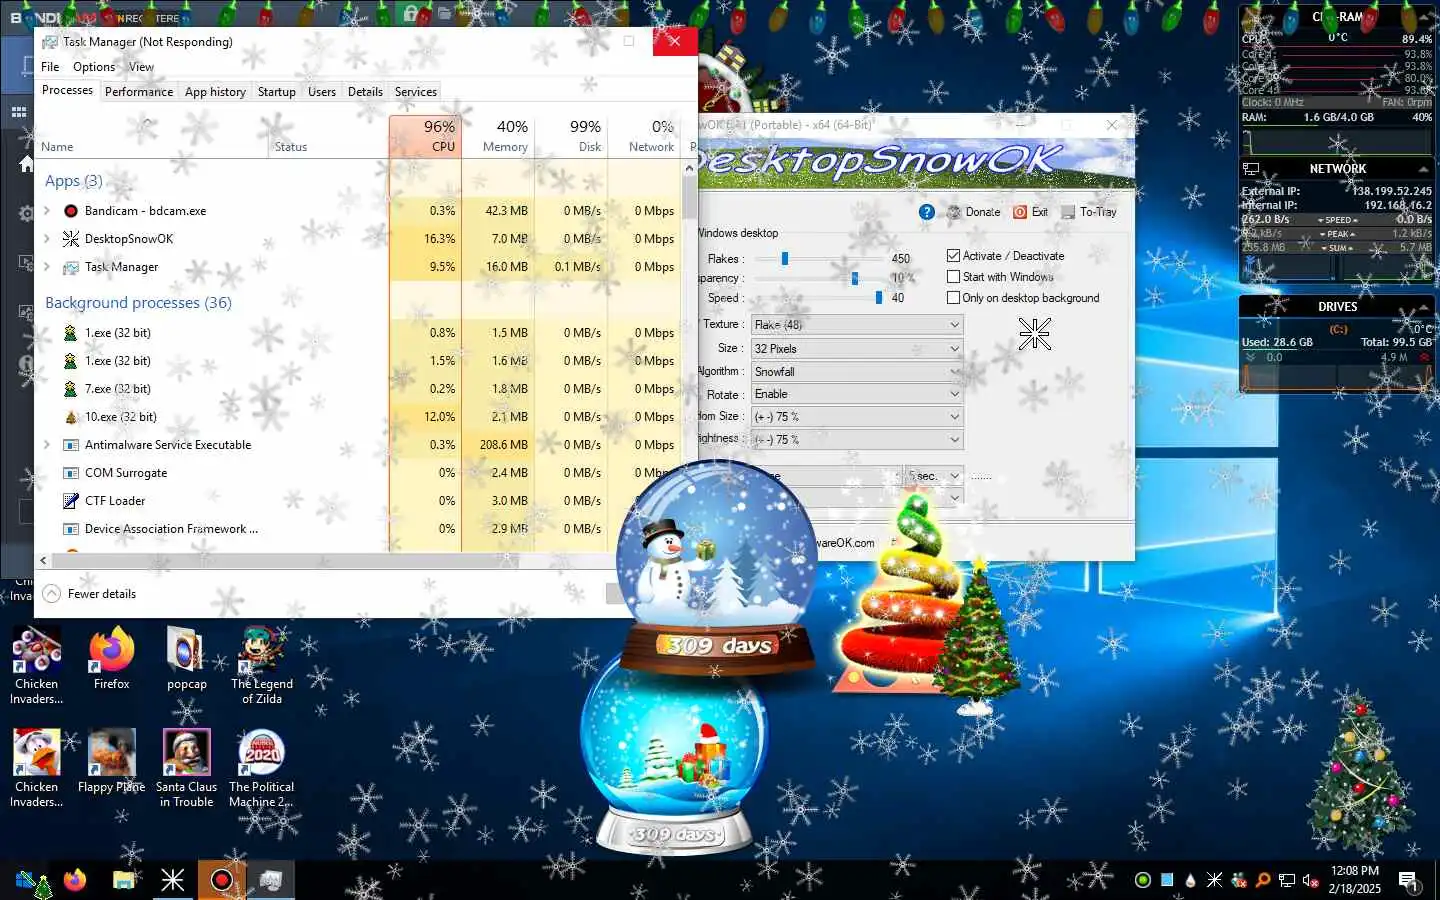Open Santa Claus in Trouble shortcut

pyautogui.click(x=186, y=769)
